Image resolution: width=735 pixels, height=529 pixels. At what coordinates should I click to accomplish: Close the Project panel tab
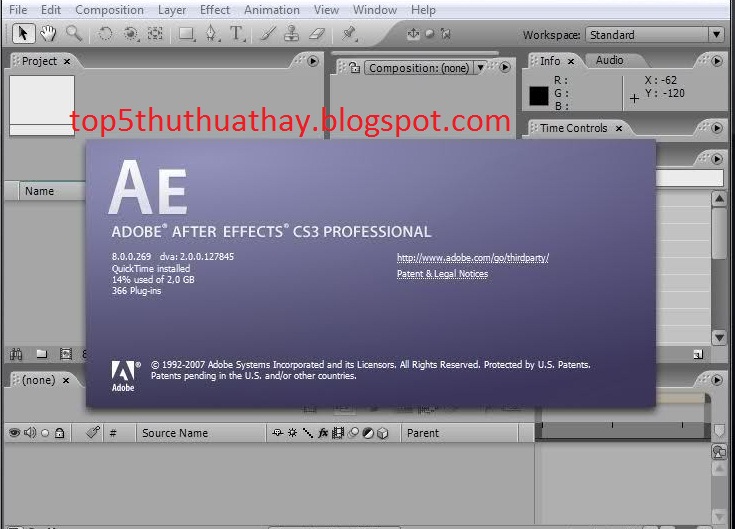(x=67, y=61)
